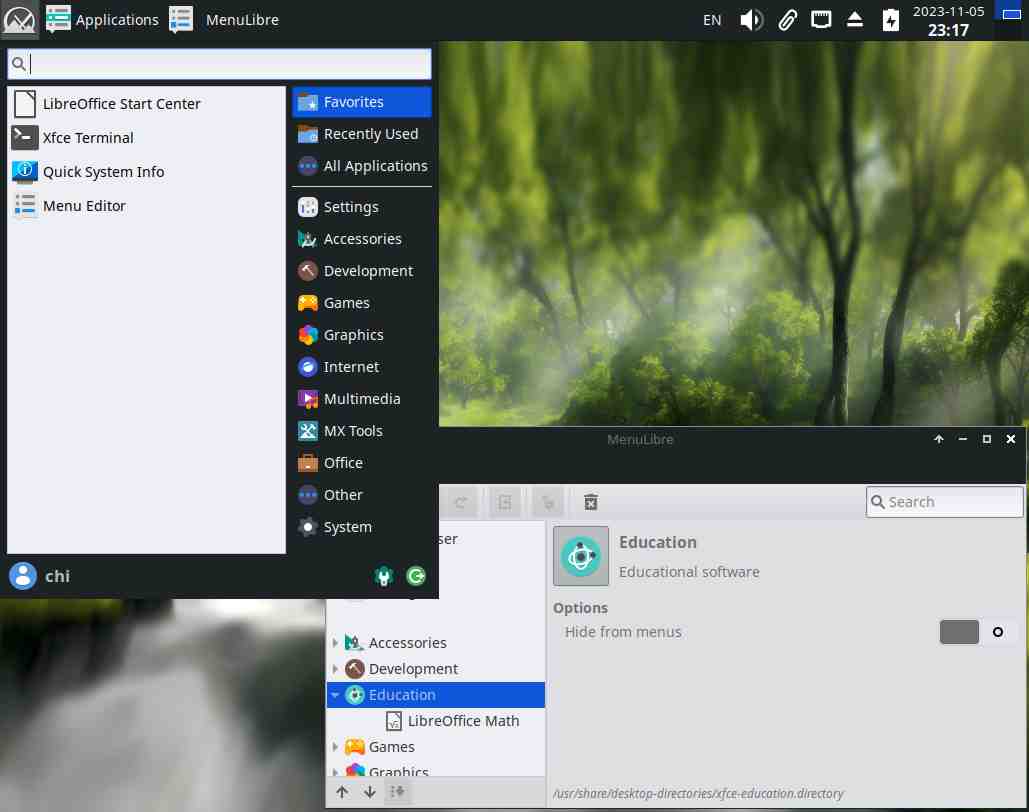Click the xfce-education.directory file path
Viewport: 1029px width, 812px height.
point(698,794)
